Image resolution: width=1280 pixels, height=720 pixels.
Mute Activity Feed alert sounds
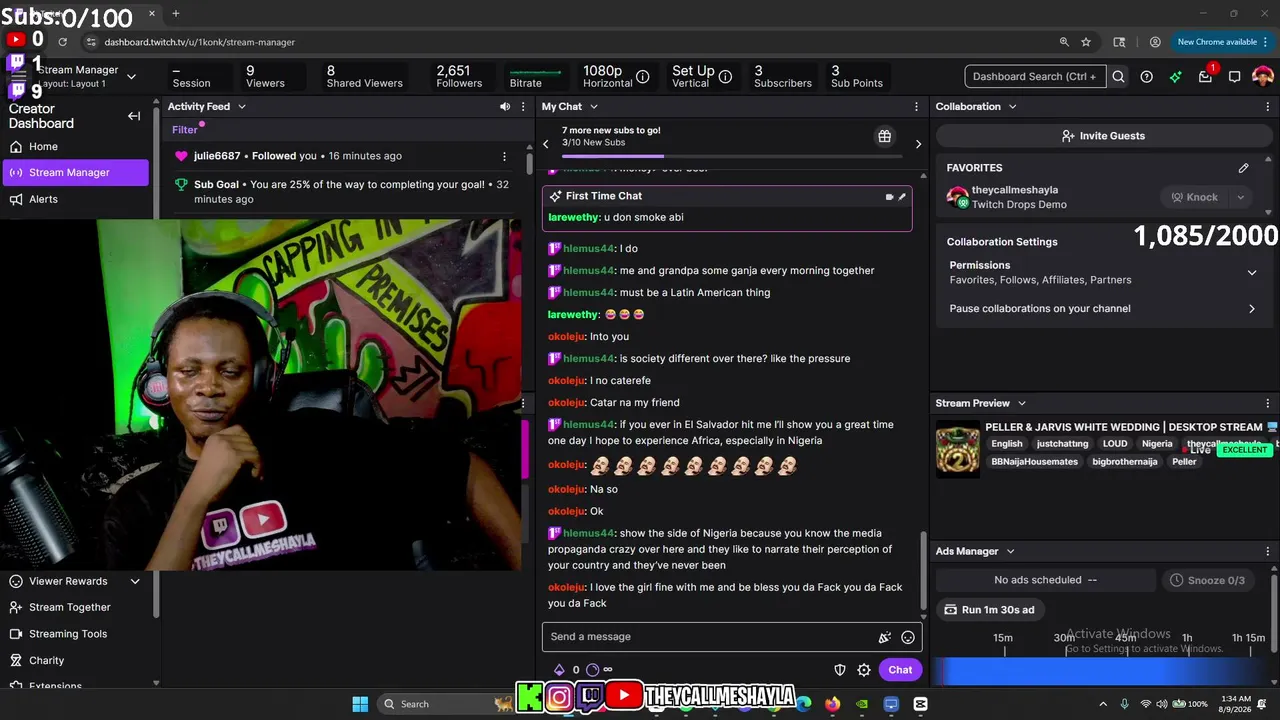(x=505, y=106)
